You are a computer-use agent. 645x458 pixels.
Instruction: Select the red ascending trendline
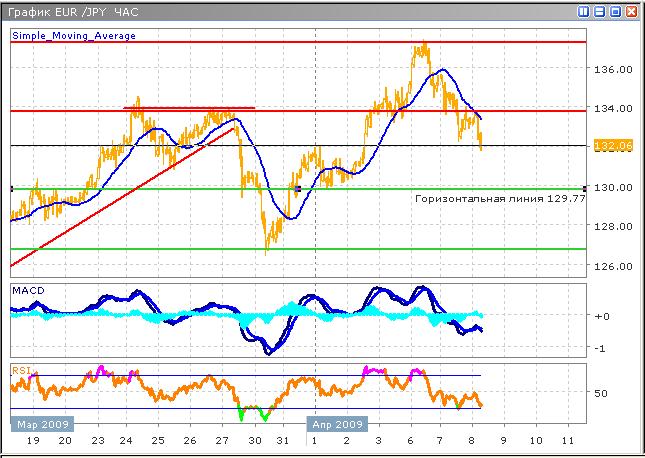[120, 195]
